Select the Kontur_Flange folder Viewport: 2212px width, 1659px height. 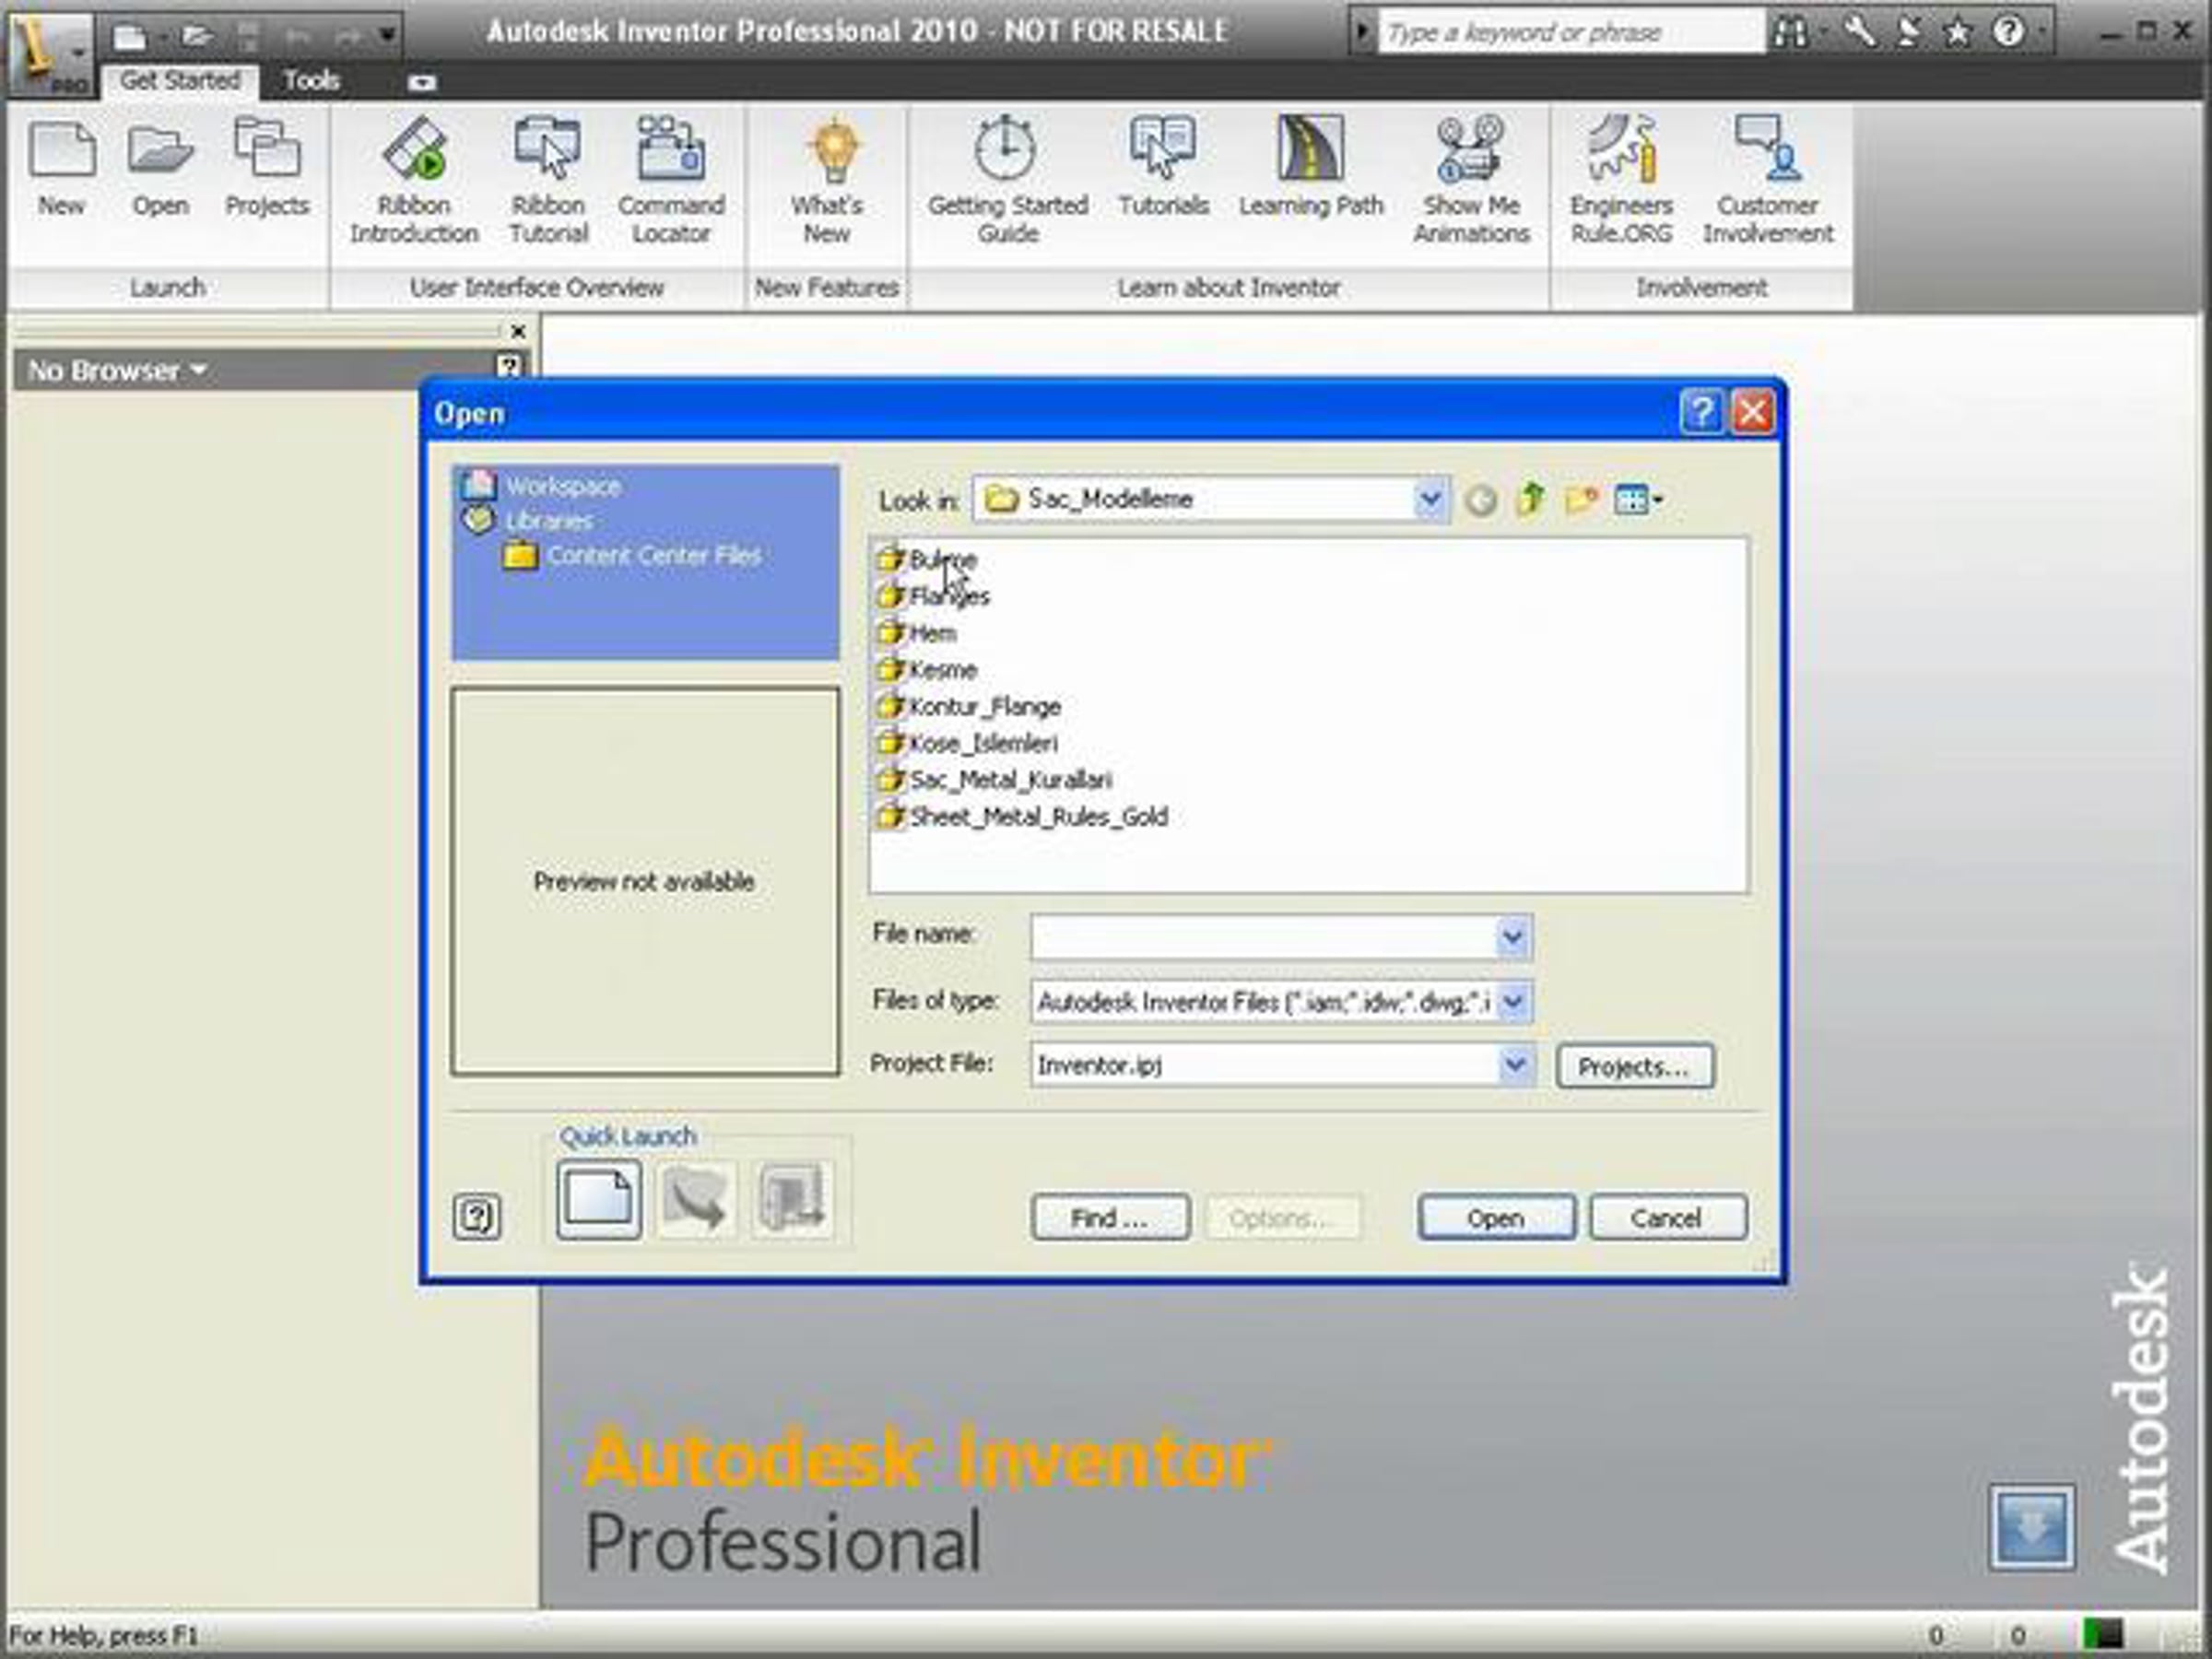(968, 707)
